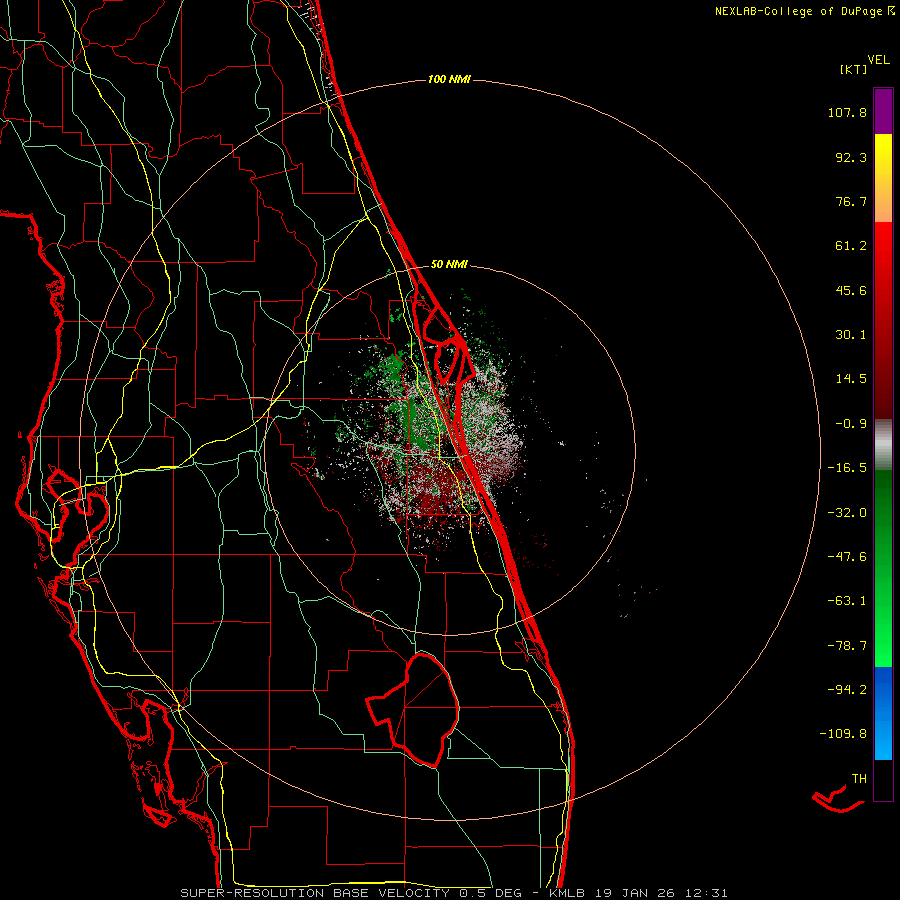
Task: Click the 50 NMI range ring label
Action: [x=449, y=264]
